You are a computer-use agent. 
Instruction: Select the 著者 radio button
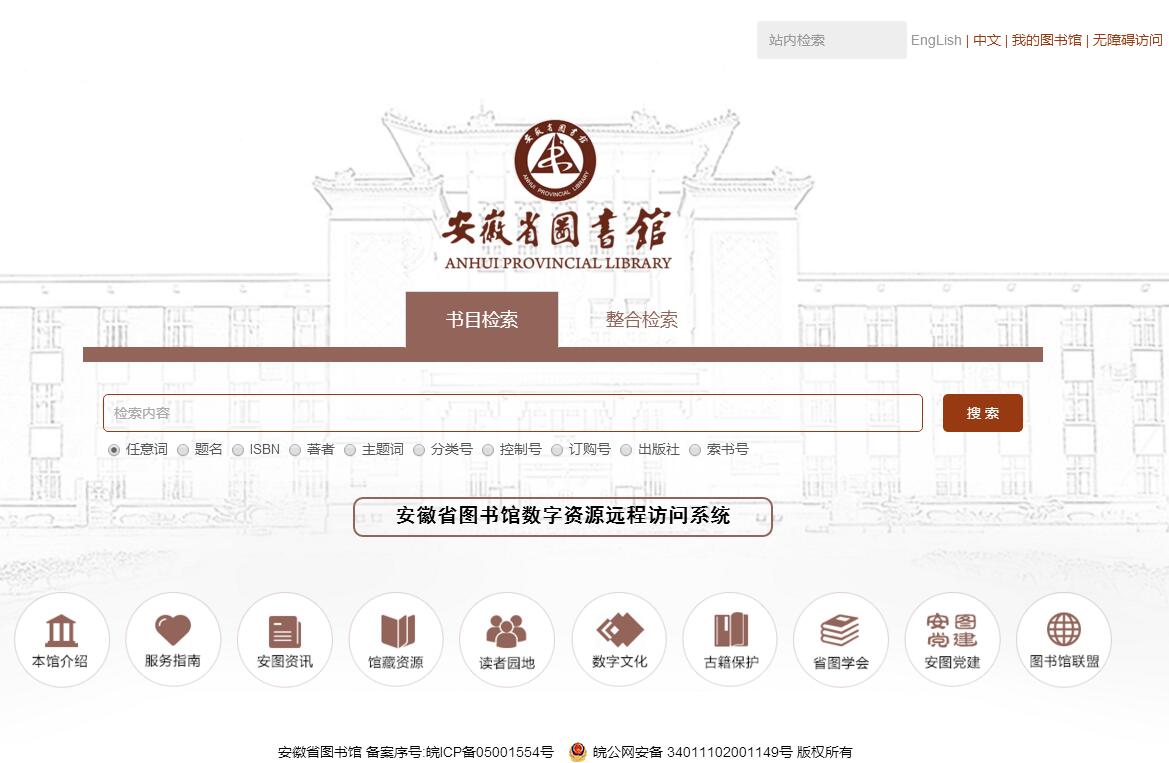coord(294,450)
